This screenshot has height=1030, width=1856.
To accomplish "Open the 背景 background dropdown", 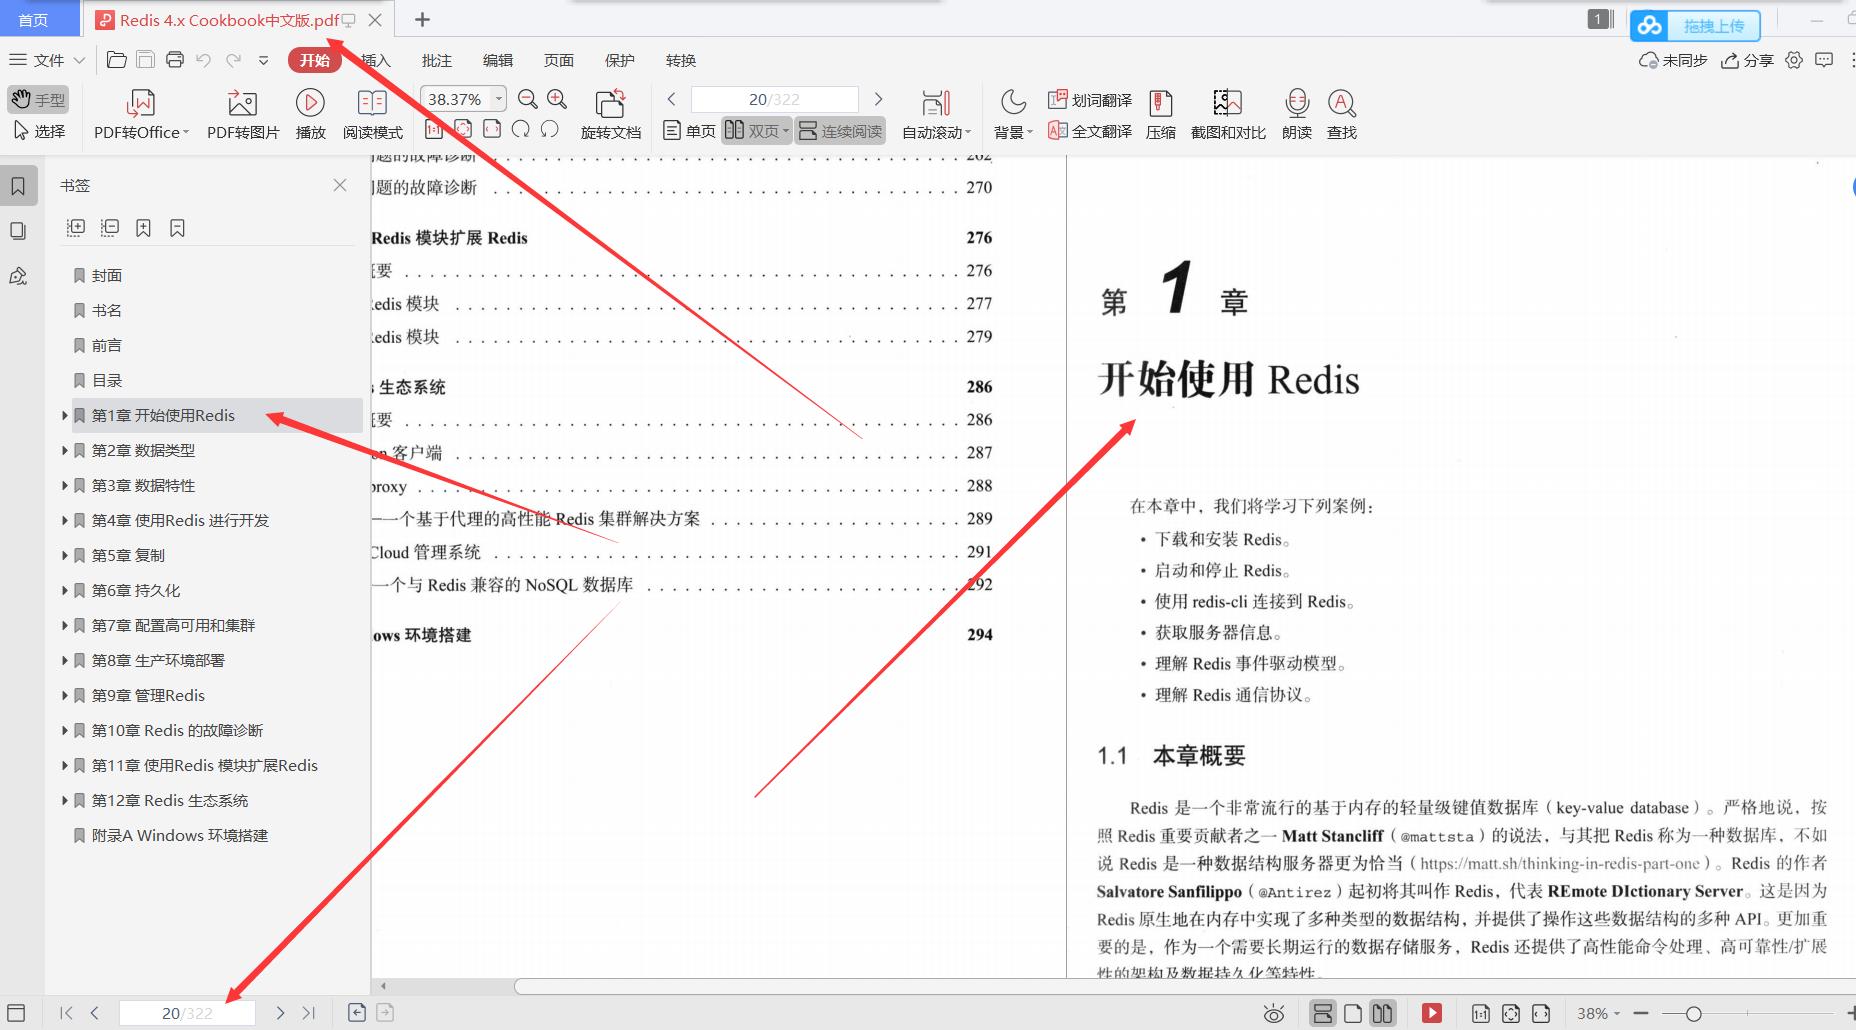I will (1013, 114).
